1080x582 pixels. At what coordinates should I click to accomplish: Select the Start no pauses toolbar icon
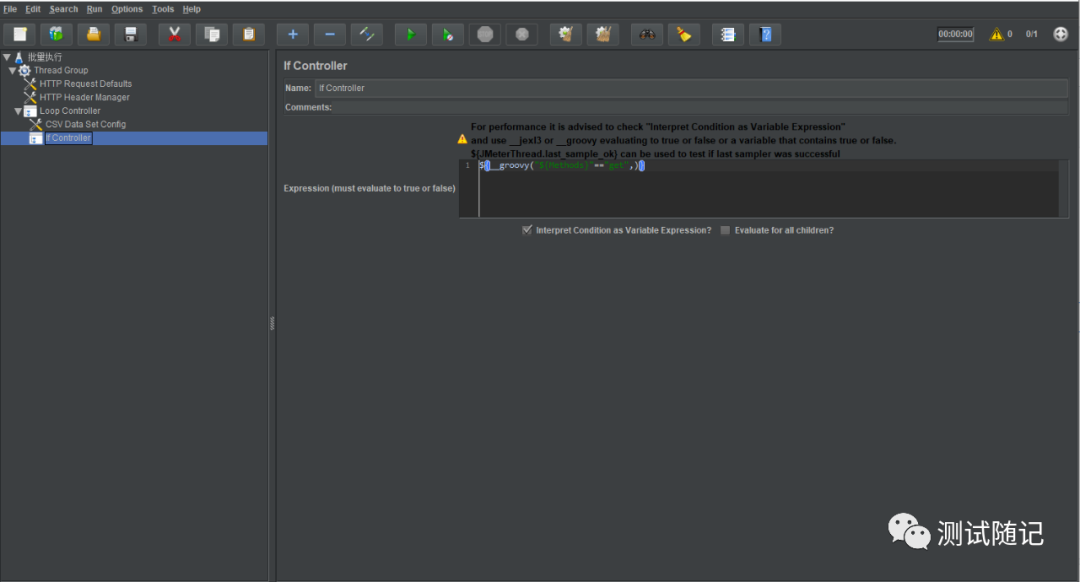pyautogui.click(x=448, y=34)
